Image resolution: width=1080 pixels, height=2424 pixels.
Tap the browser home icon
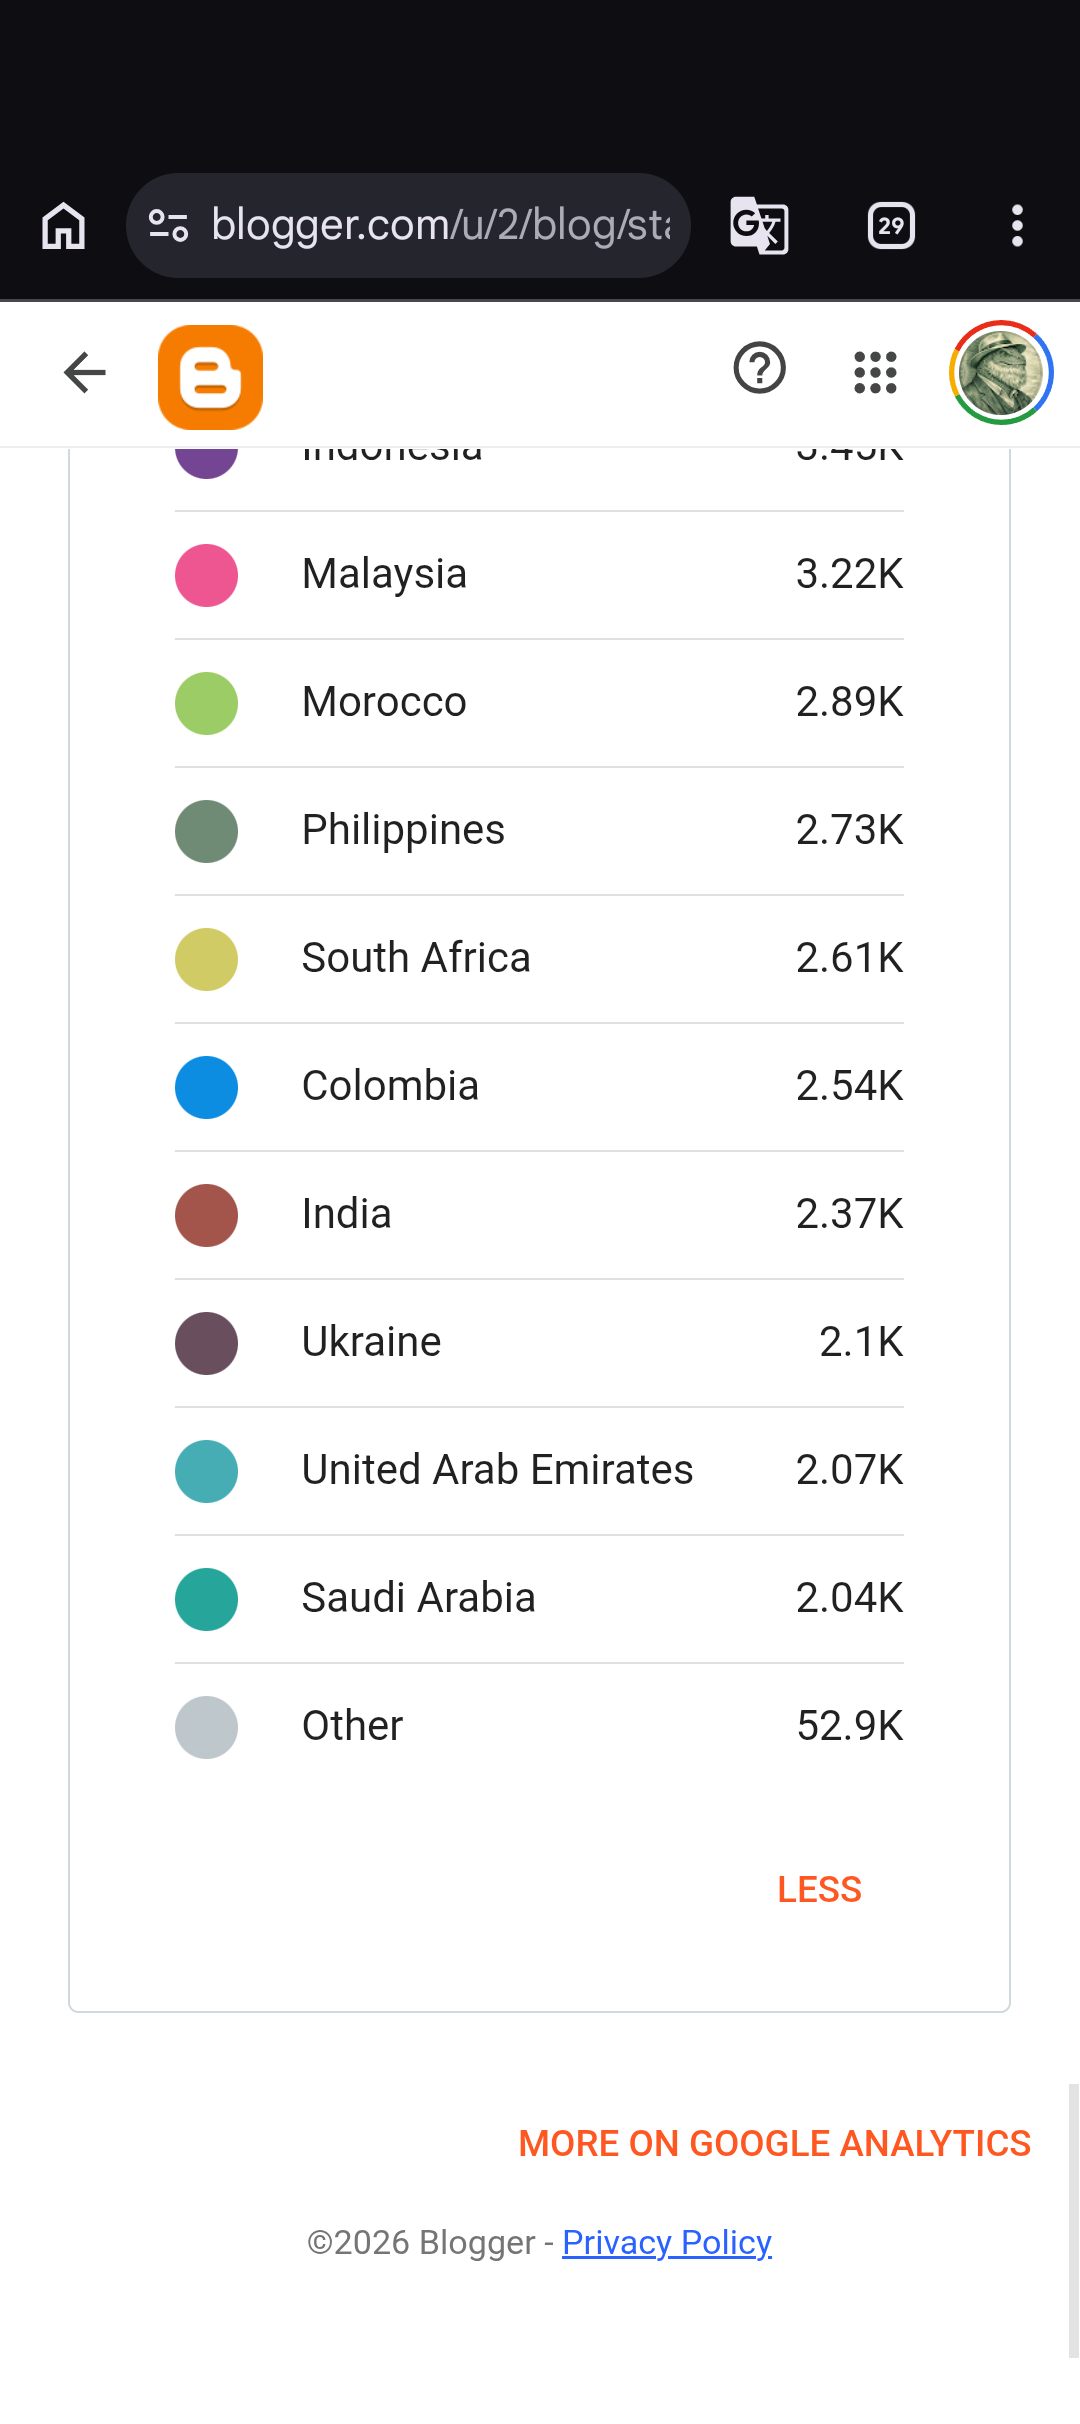tap(64, 226)
